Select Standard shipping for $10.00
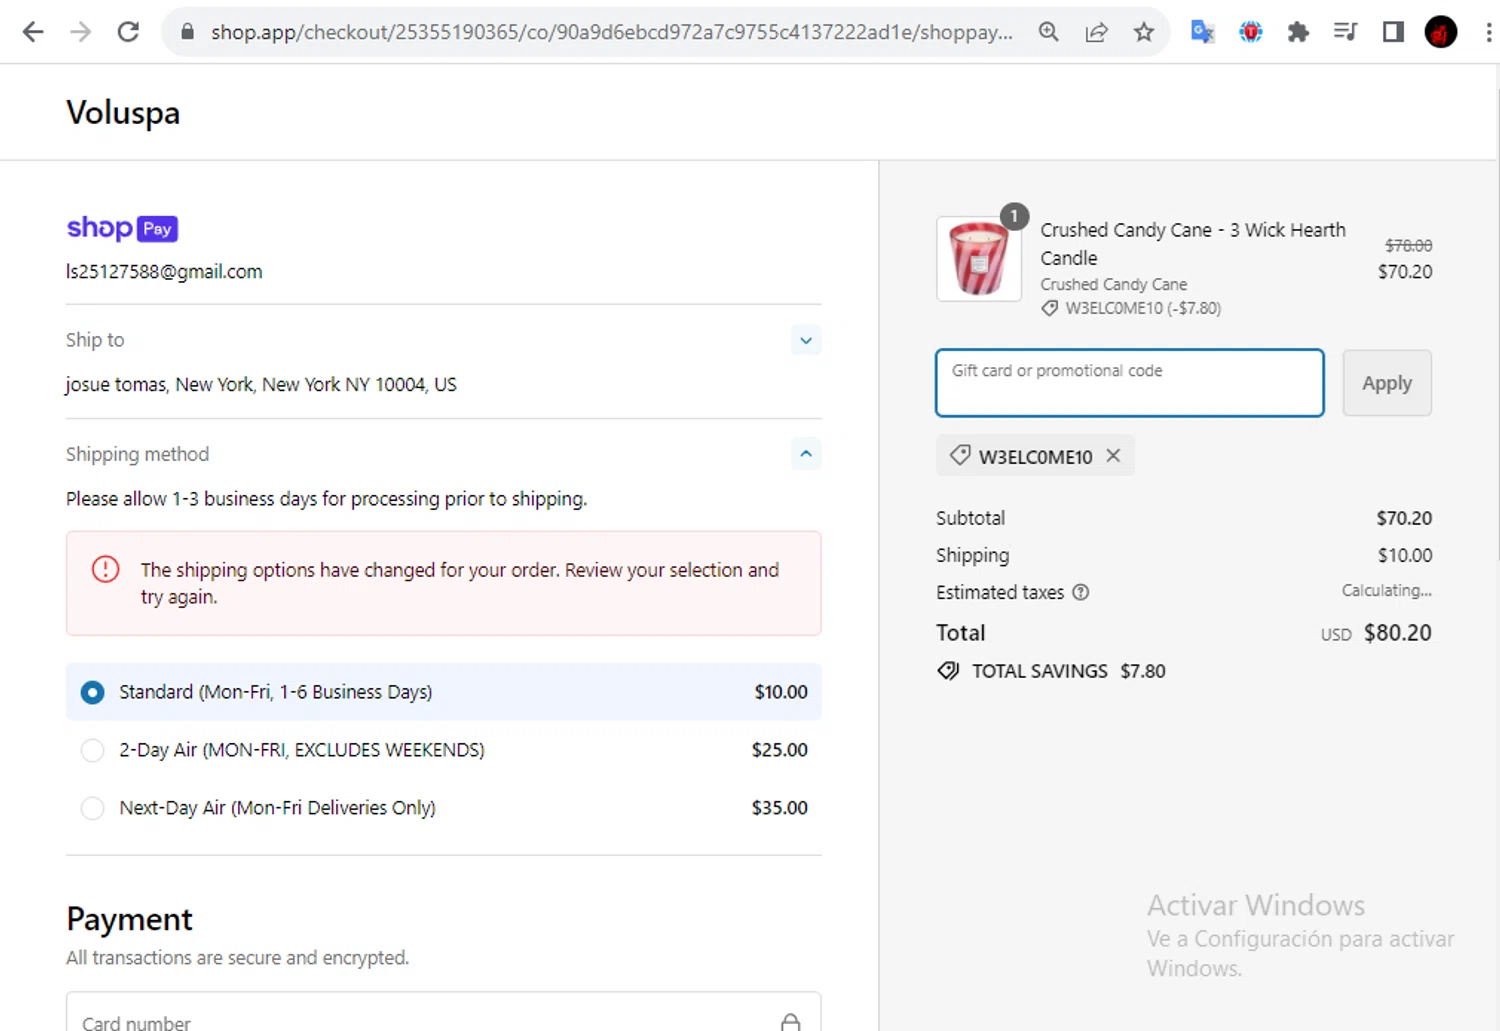This screenshot has height=1031, width=1500. [444, 692]
